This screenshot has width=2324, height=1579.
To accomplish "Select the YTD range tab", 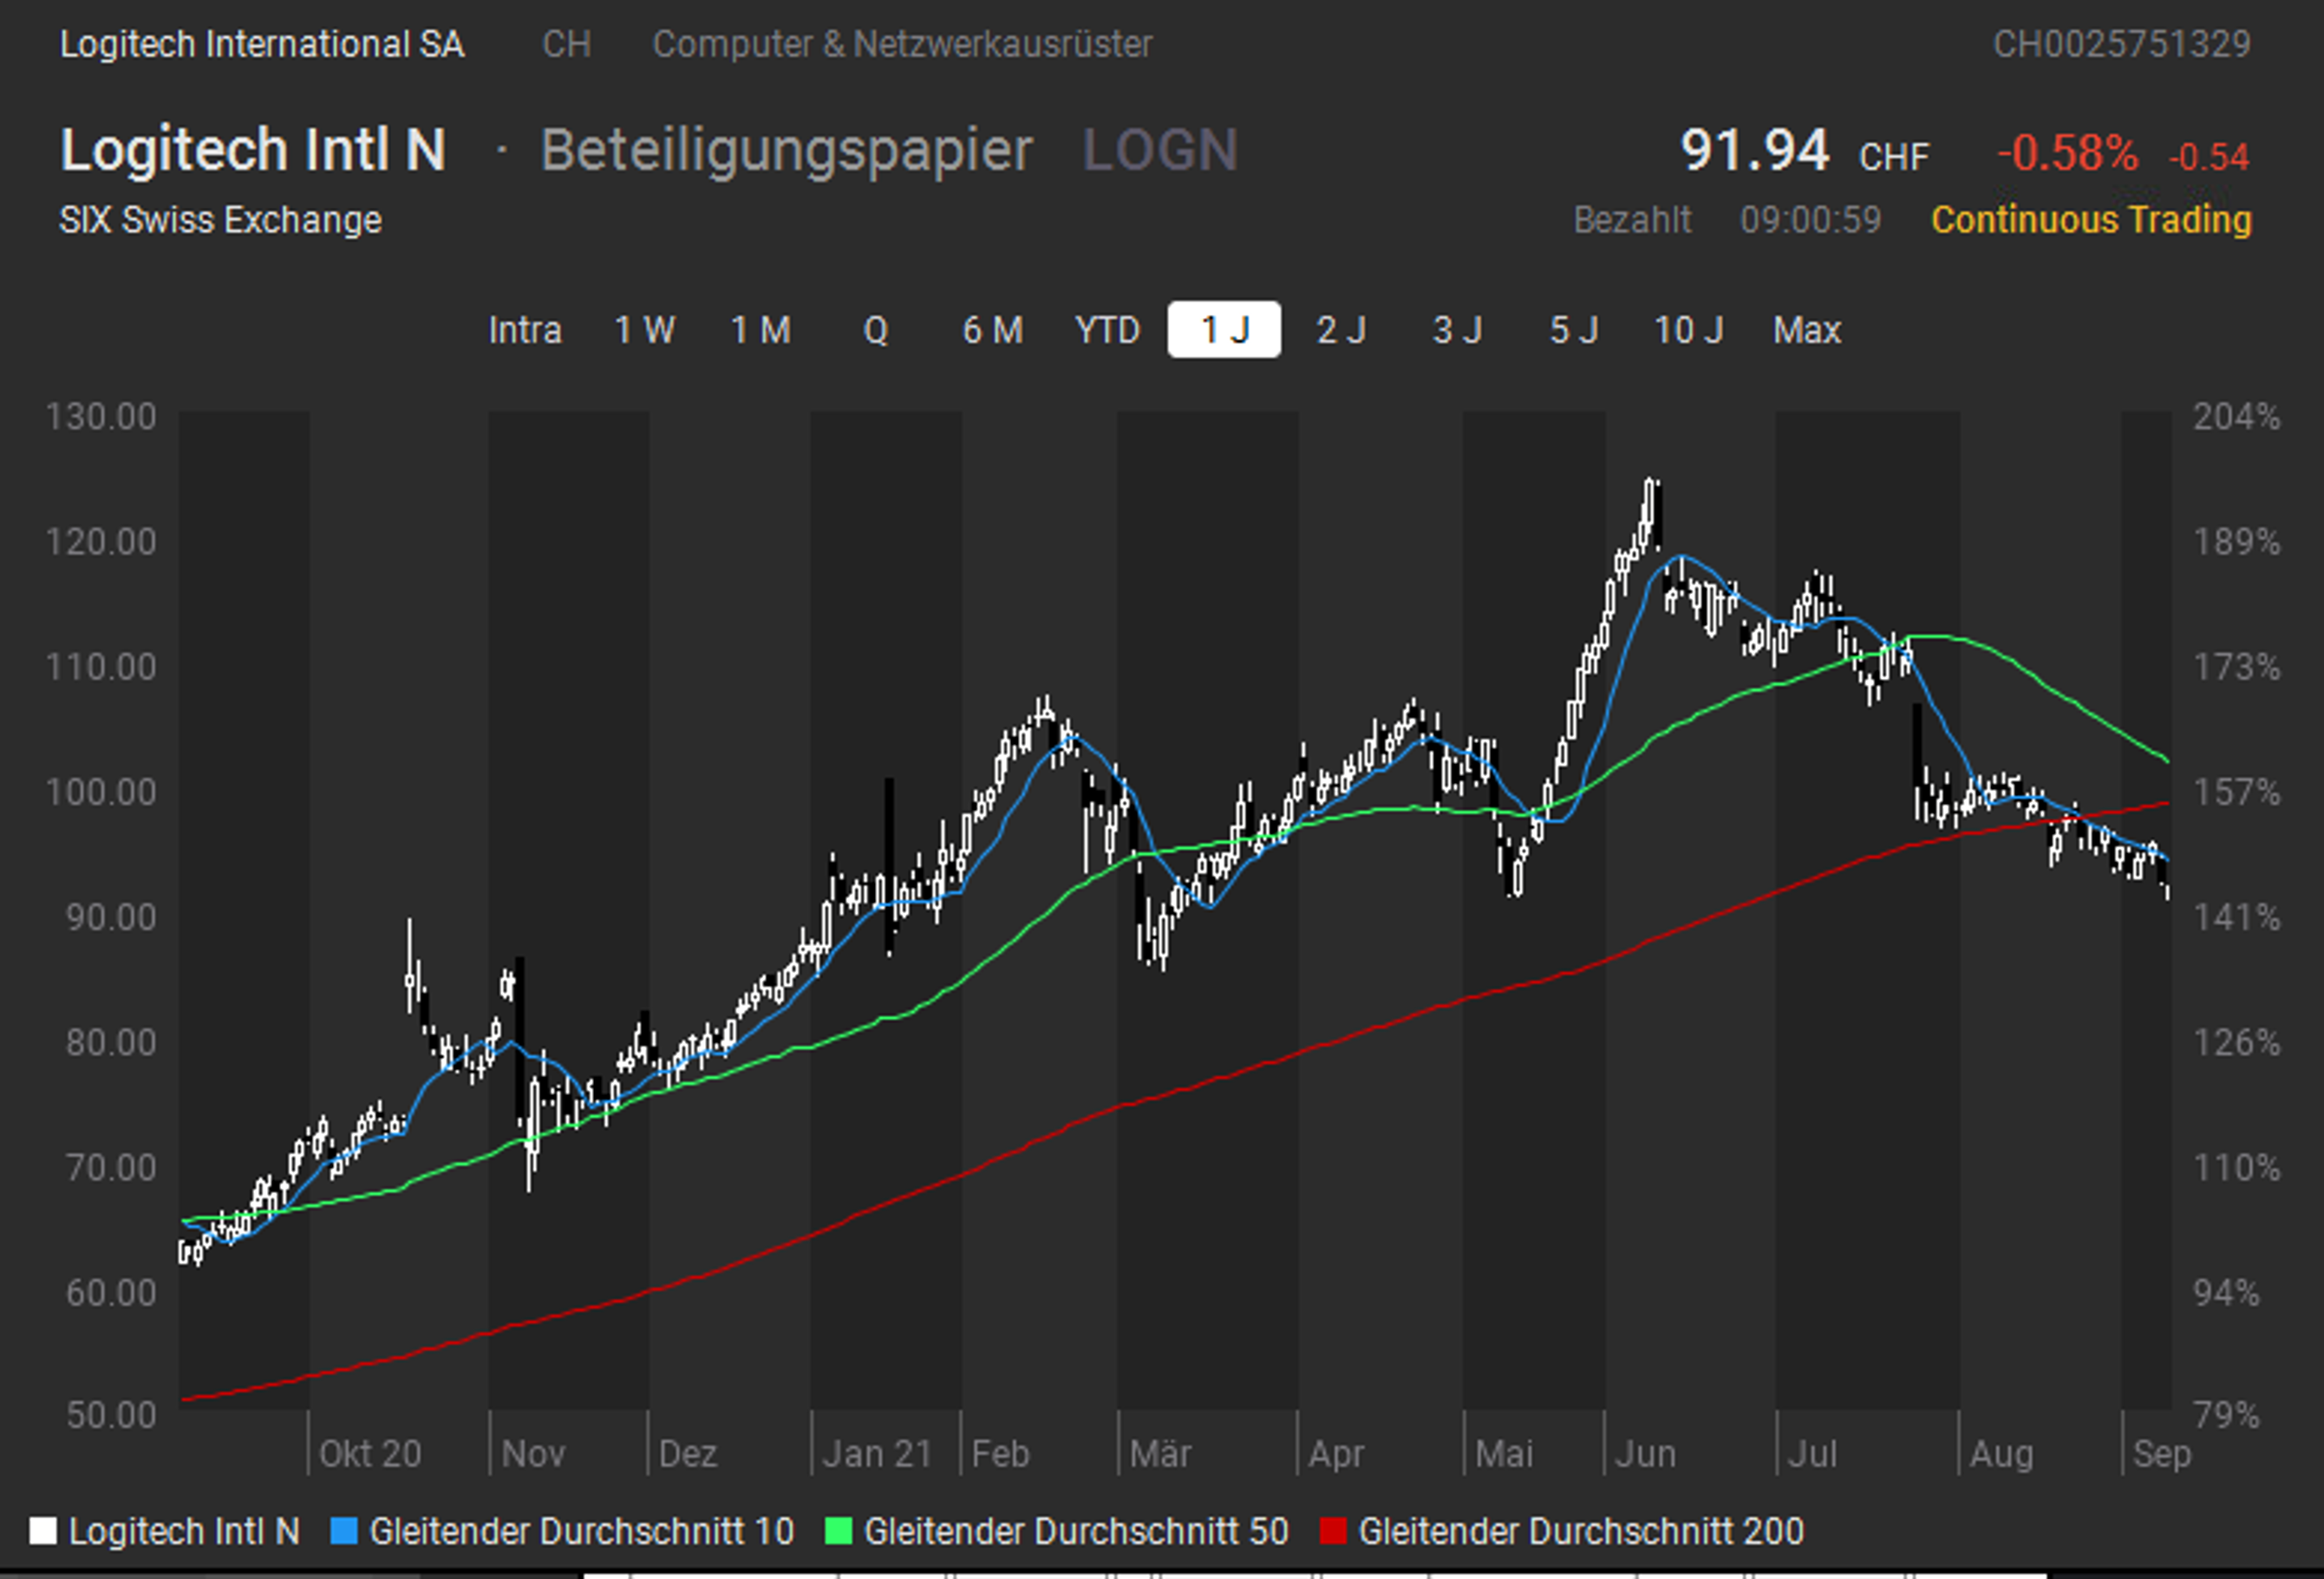I will [x=1107, y=330].
